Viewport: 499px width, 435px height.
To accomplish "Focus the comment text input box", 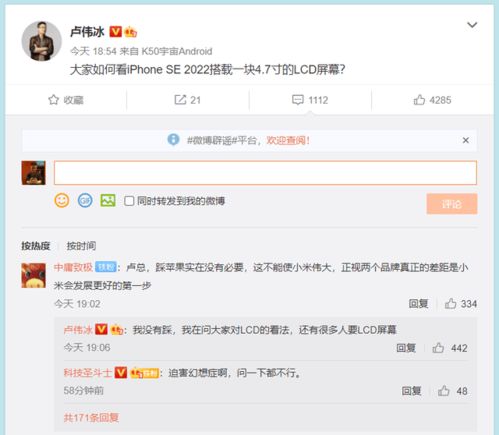I will pyautogui.click(x=265, y=173).
